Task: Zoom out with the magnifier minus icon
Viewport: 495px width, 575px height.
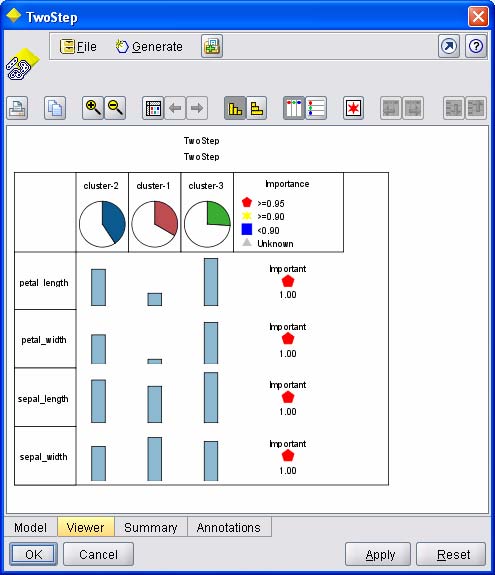Action: coord(115,108)
